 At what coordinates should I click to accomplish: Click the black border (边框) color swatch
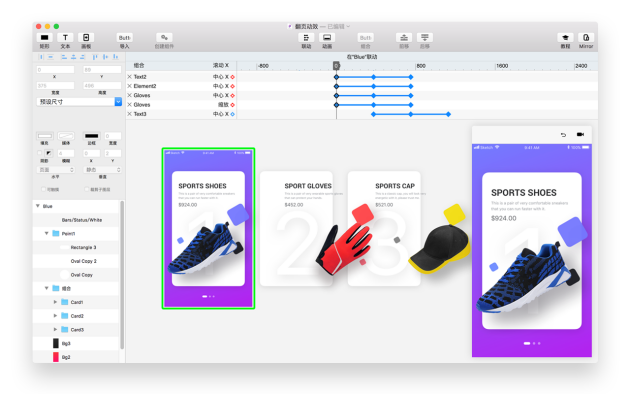(92, 136)
